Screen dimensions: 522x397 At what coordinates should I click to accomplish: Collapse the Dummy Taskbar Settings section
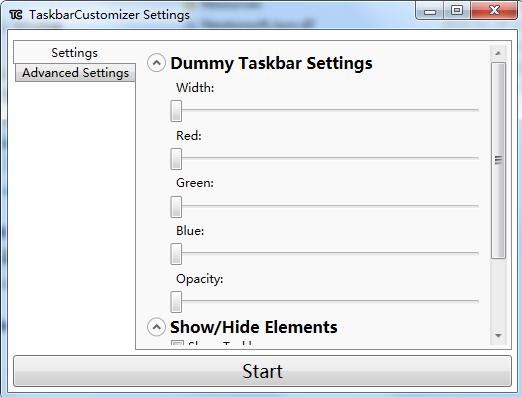pyautogui.click(x=156, y=63)
